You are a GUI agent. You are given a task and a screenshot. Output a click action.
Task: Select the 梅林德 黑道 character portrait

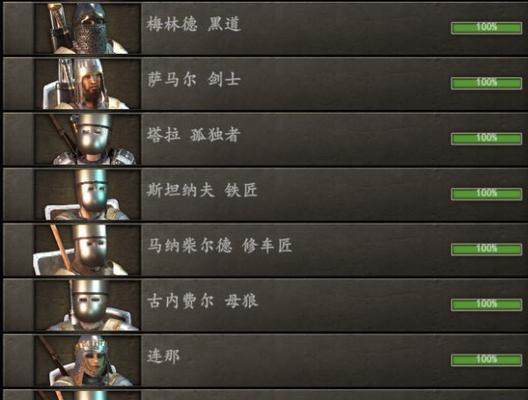(x=88, y=28)
